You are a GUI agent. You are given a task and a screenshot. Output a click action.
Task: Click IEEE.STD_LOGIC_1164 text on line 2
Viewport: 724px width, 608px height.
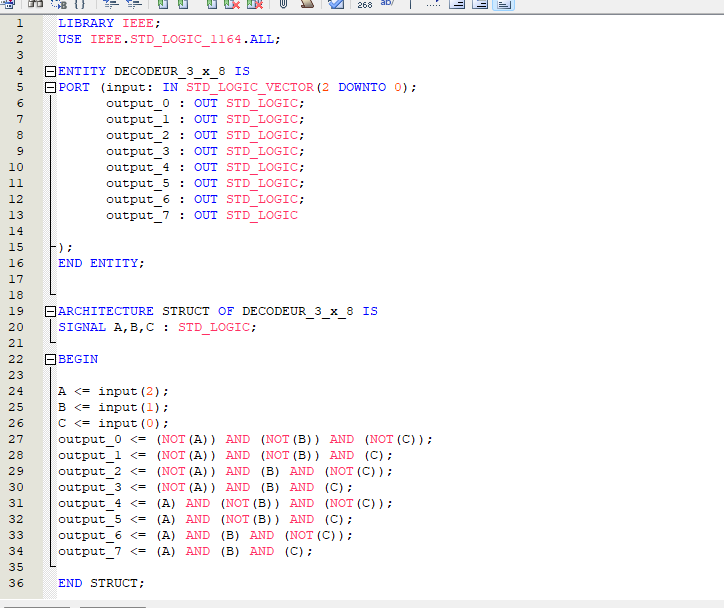[166, 39]
